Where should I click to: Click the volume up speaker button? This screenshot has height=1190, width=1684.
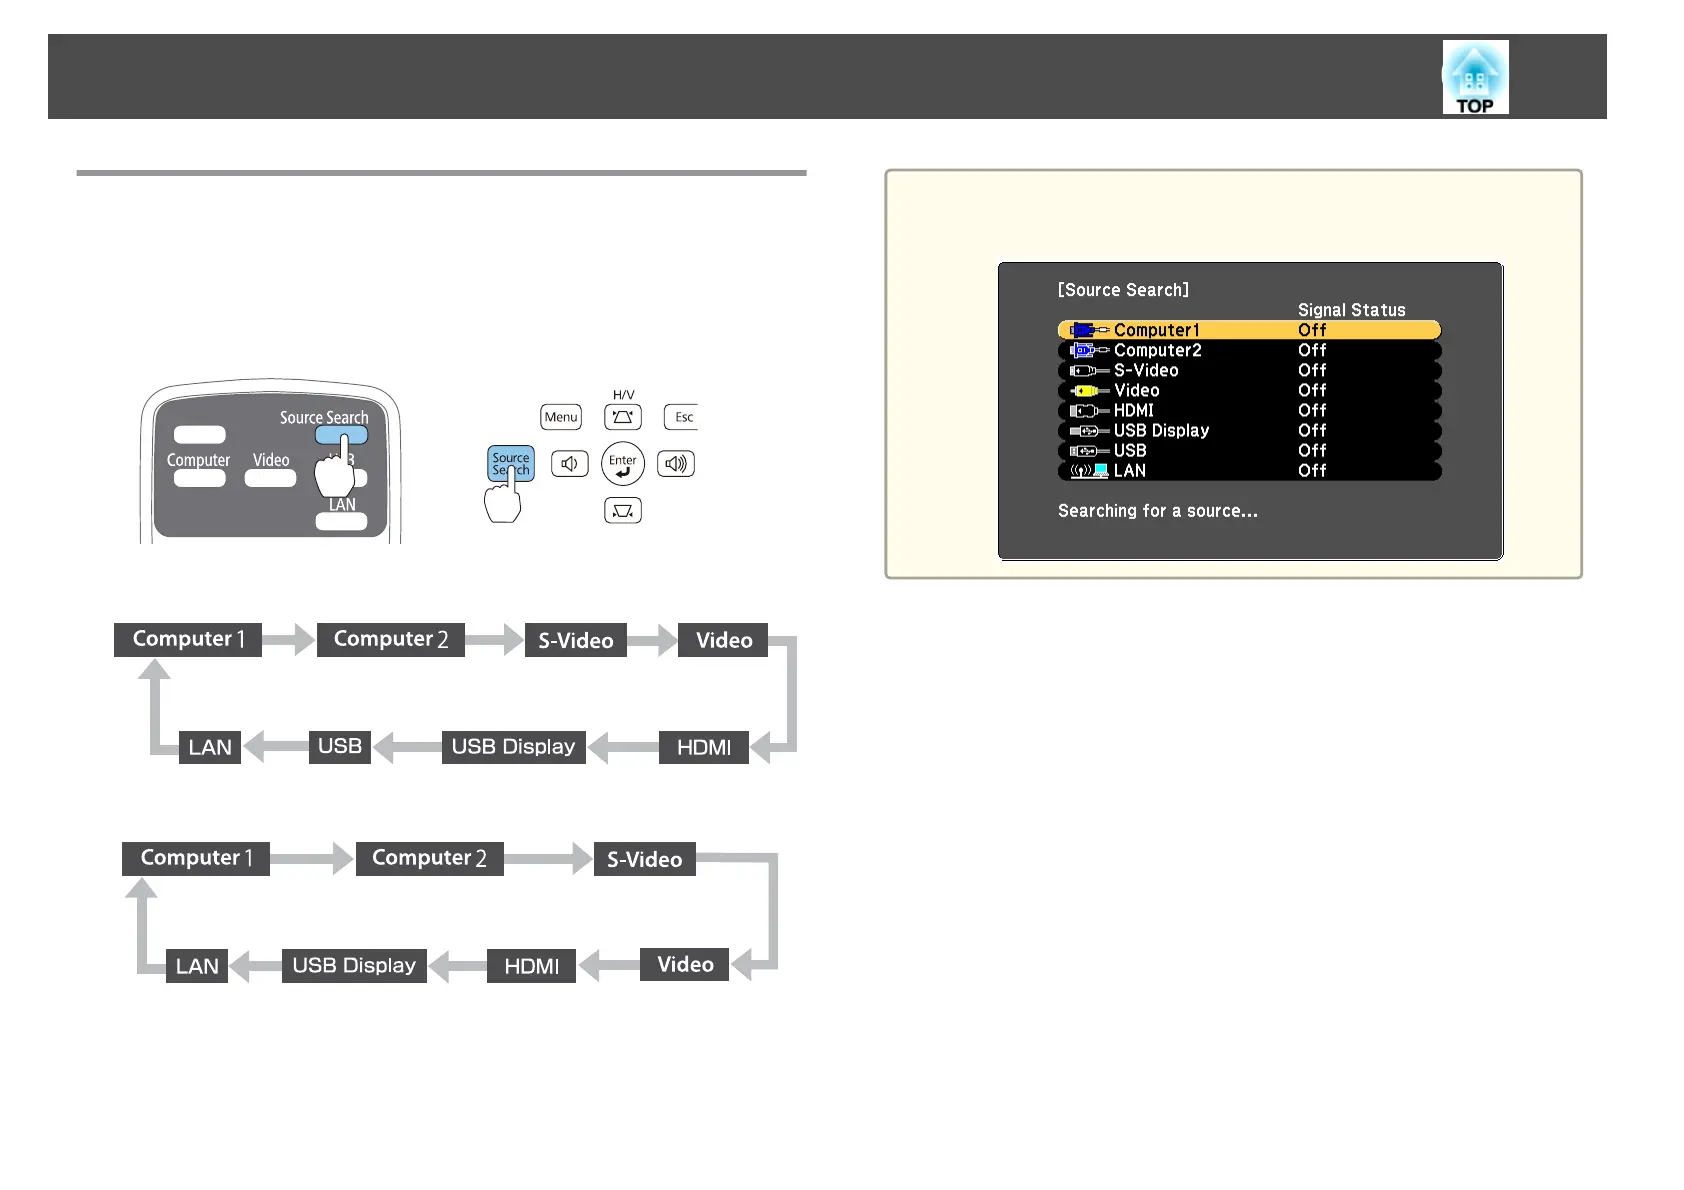pyautogui.click(x=676, y=464)
